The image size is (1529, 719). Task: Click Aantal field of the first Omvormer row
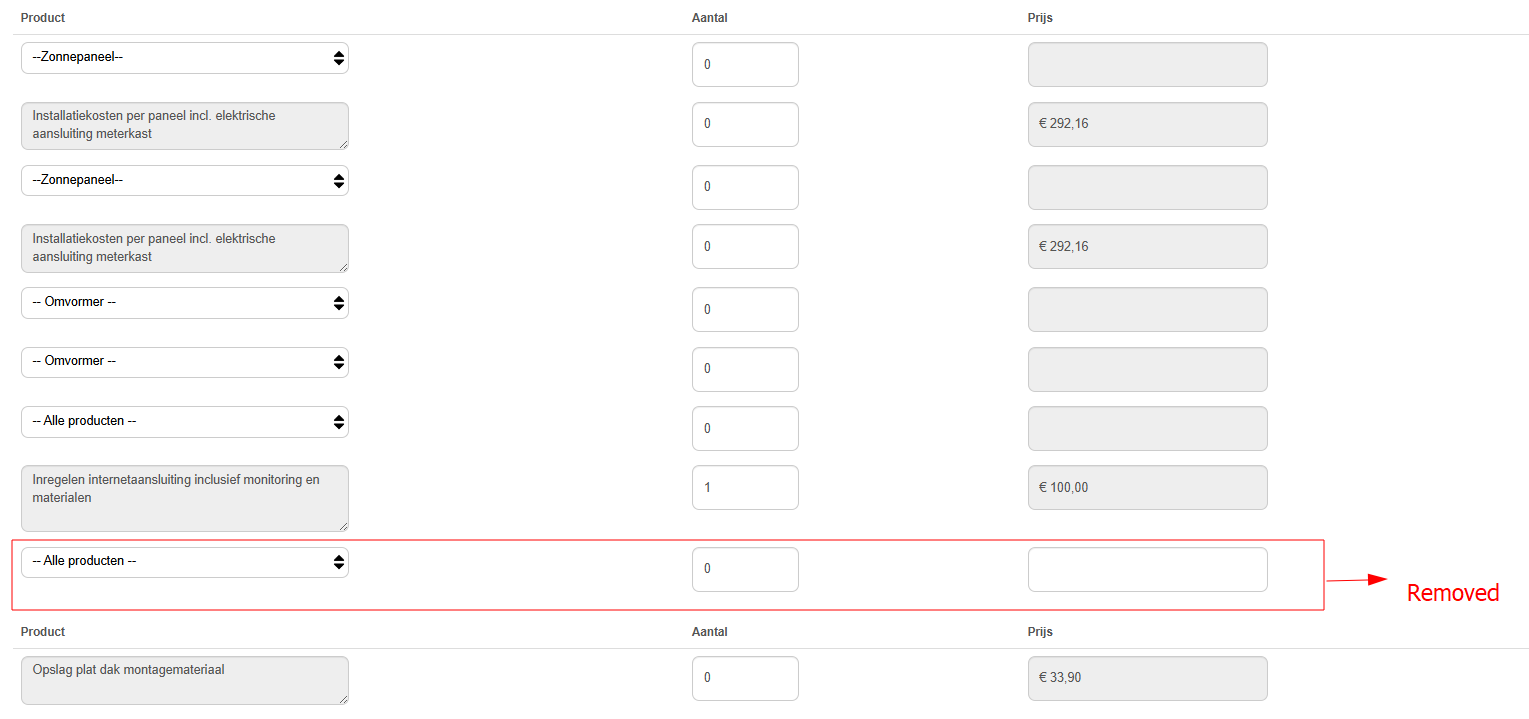click(744, 310)
